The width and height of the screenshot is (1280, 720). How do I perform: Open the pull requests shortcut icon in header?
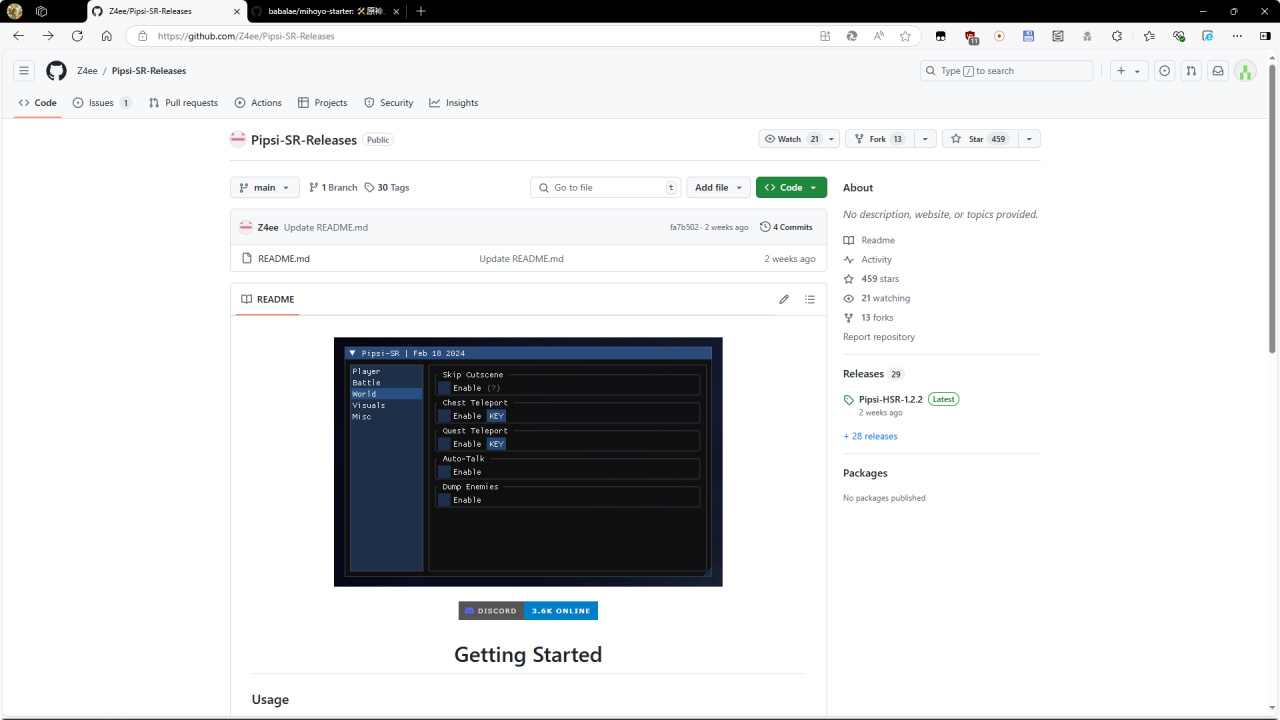pyautogui.click(x=1191, y=71)
